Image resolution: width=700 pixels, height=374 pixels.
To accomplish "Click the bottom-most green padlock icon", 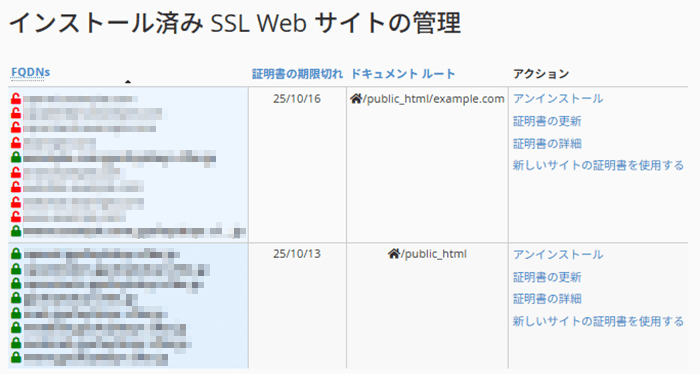I will 16,357.
